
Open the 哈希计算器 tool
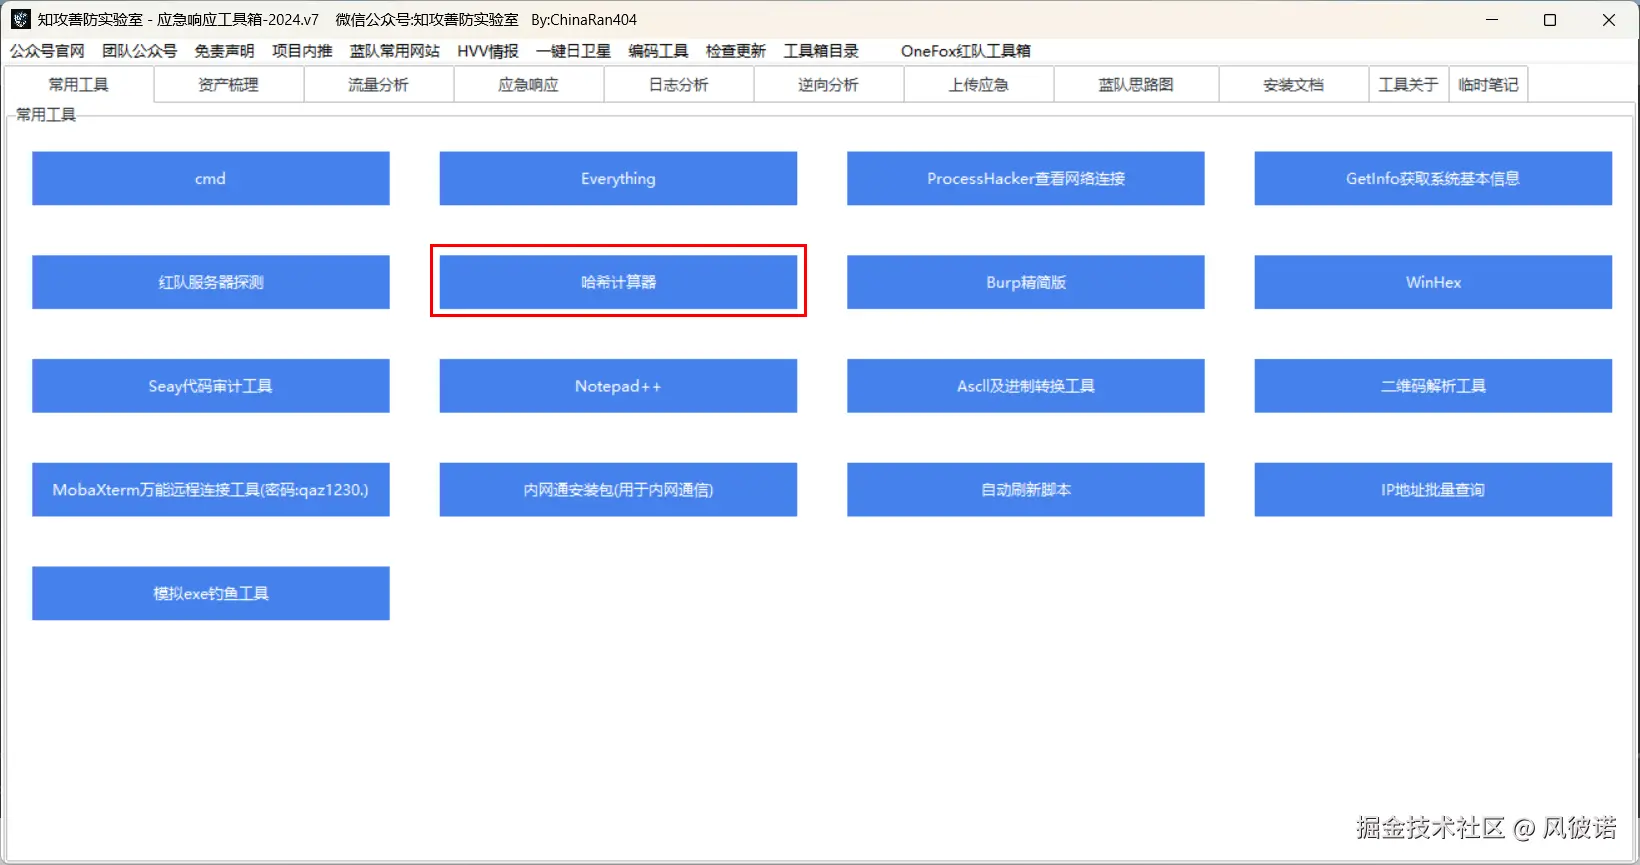coord(618,282)
